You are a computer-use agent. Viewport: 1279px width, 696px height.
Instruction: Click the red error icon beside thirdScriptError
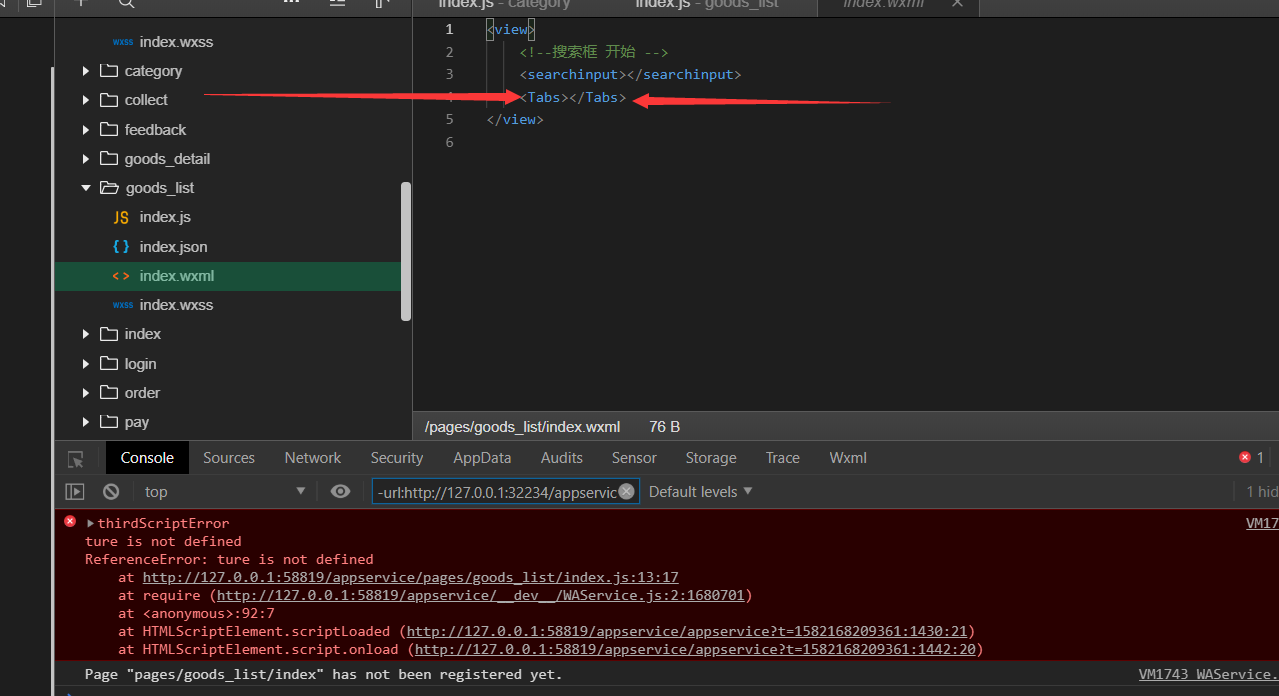coord(70,522)
